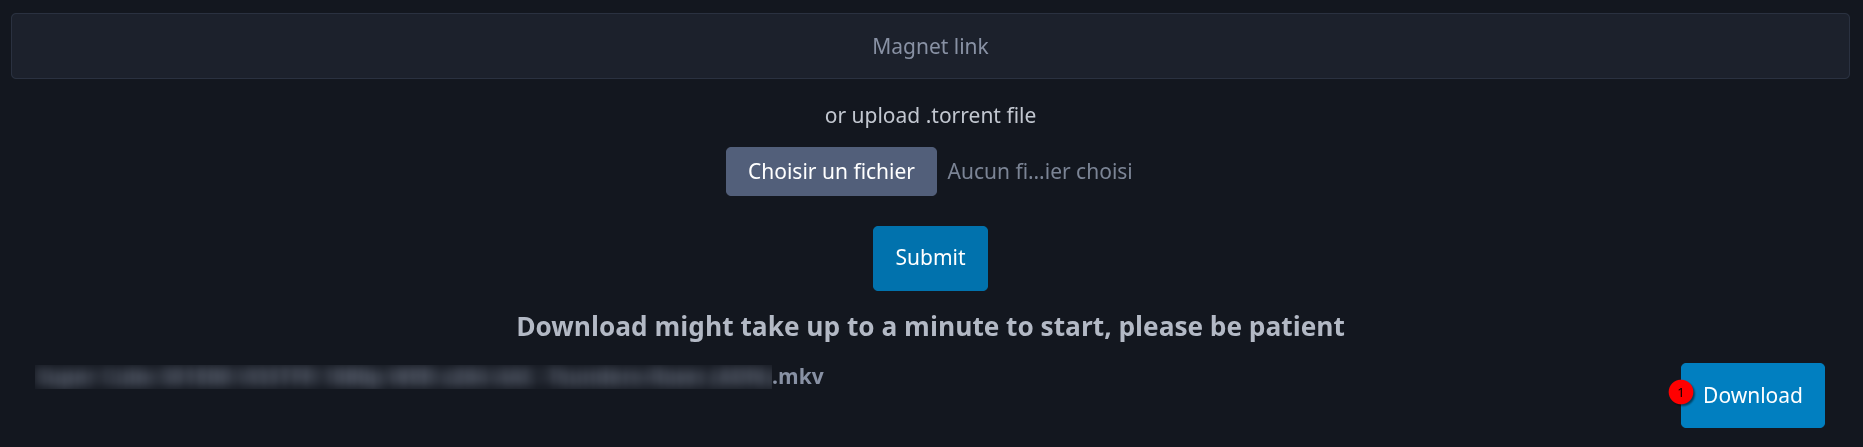
Task: Focus the Magnet link input field
Action: pyautogui.click(x=930, y=46)
